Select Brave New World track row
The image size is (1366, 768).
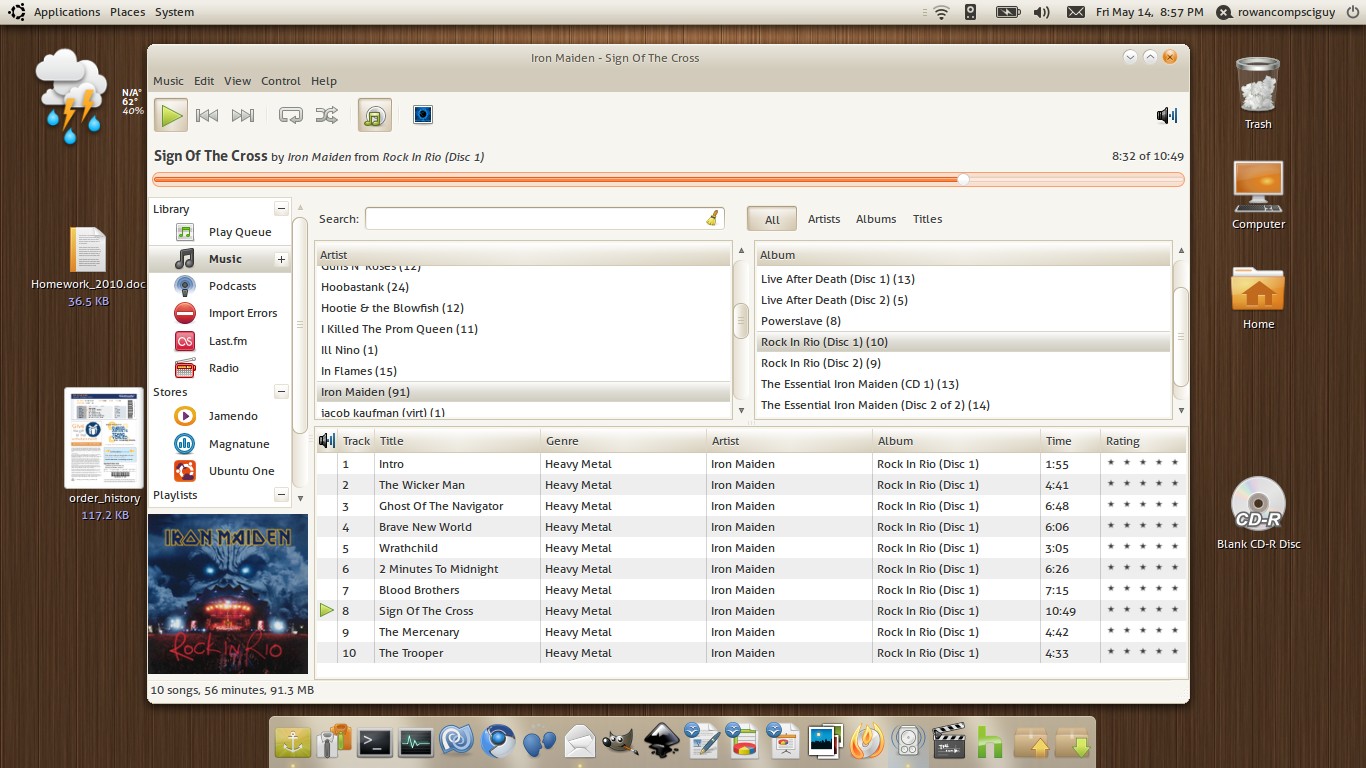[x=751, y=527]
